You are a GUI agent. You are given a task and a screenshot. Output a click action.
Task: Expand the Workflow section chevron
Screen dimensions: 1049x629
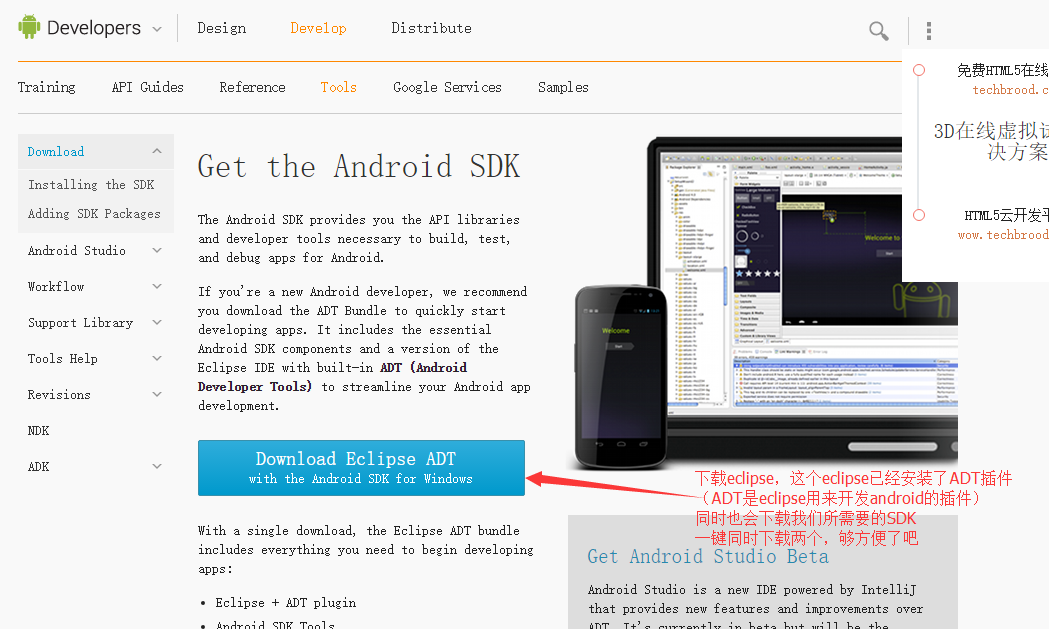tap(157, 286)
